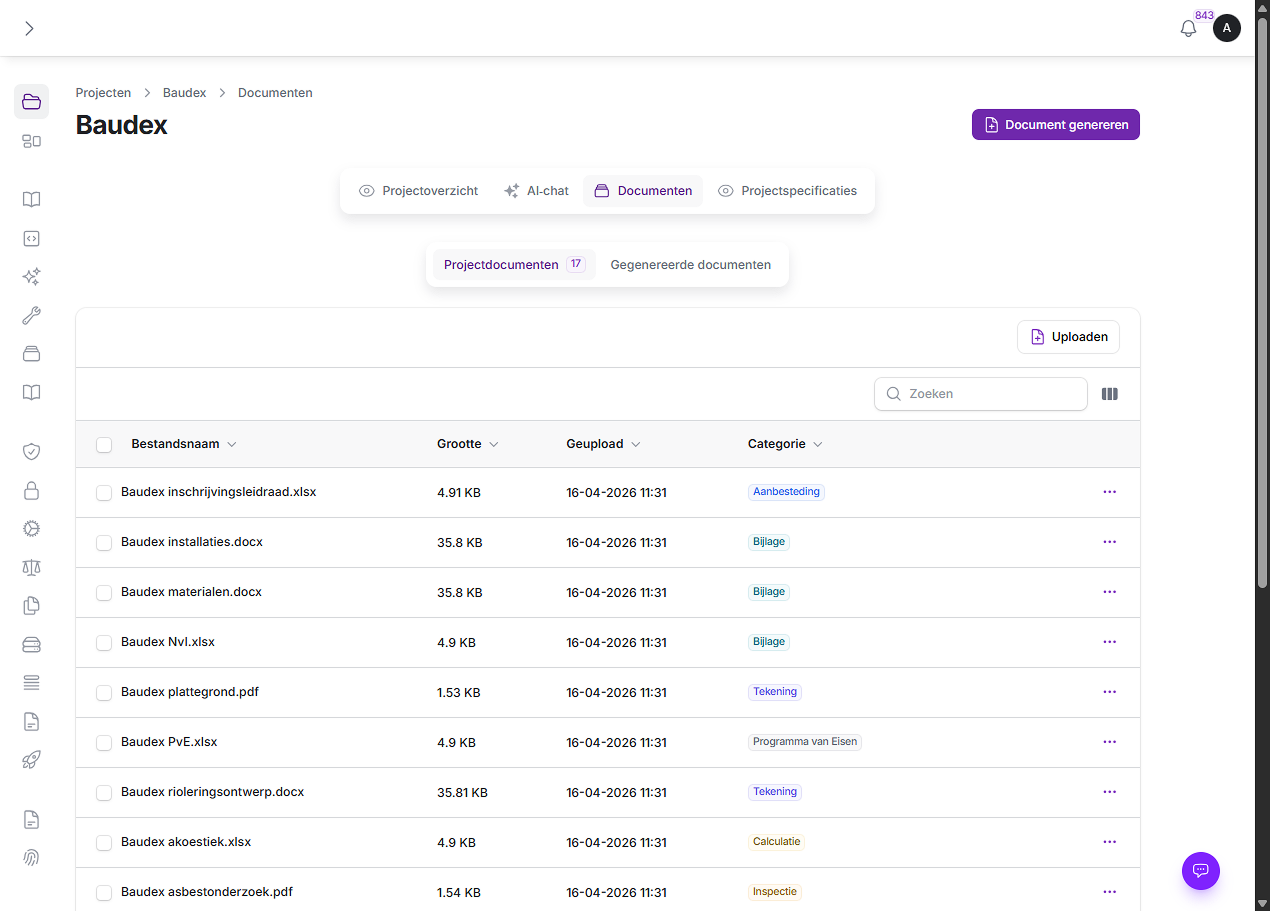Open the copy documents icon in sidebar
This screenshot has height=911, width=1270.
[31, 605]
